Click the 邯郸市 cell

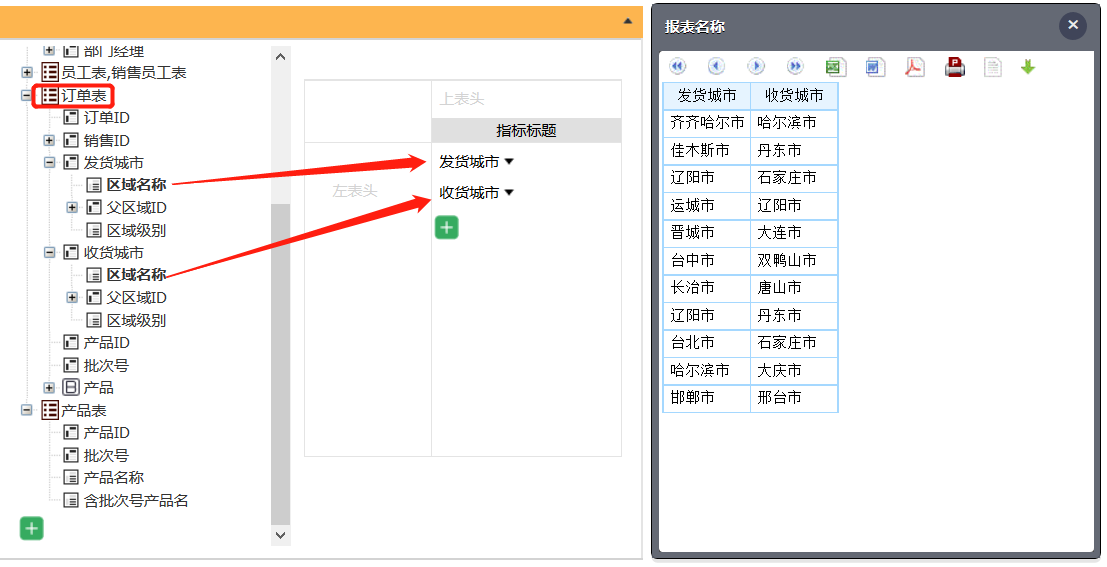pyautogui.click(x=707, y=398)
